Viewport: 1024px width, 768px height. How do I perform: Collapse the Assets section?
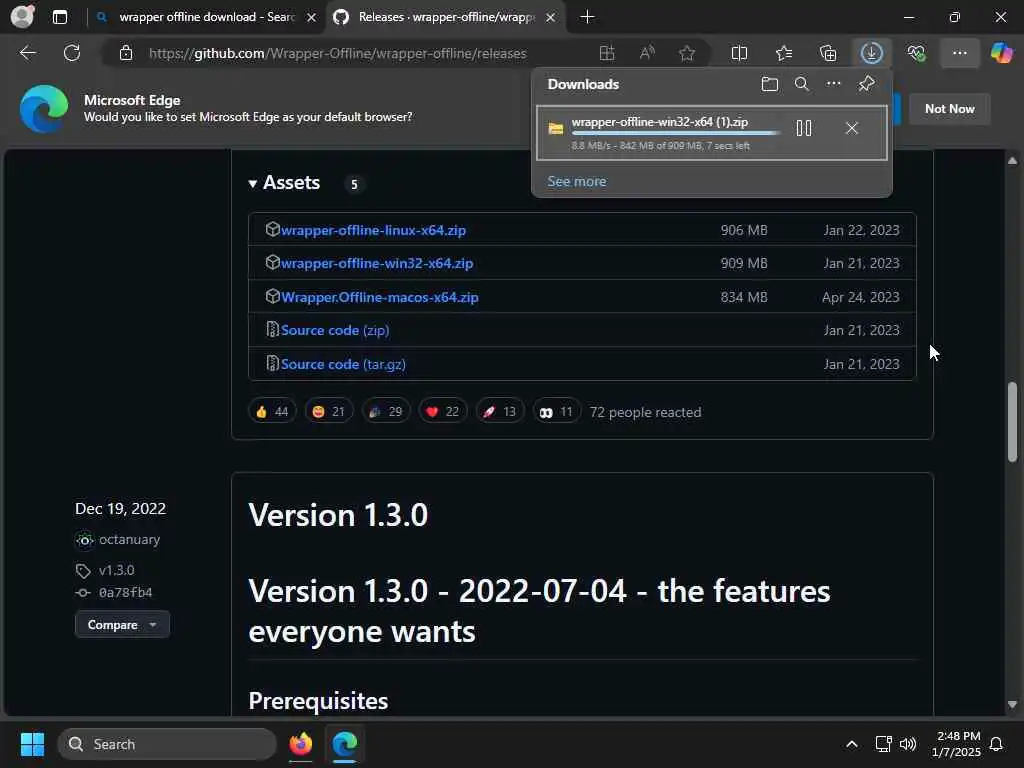pos(284,183)
